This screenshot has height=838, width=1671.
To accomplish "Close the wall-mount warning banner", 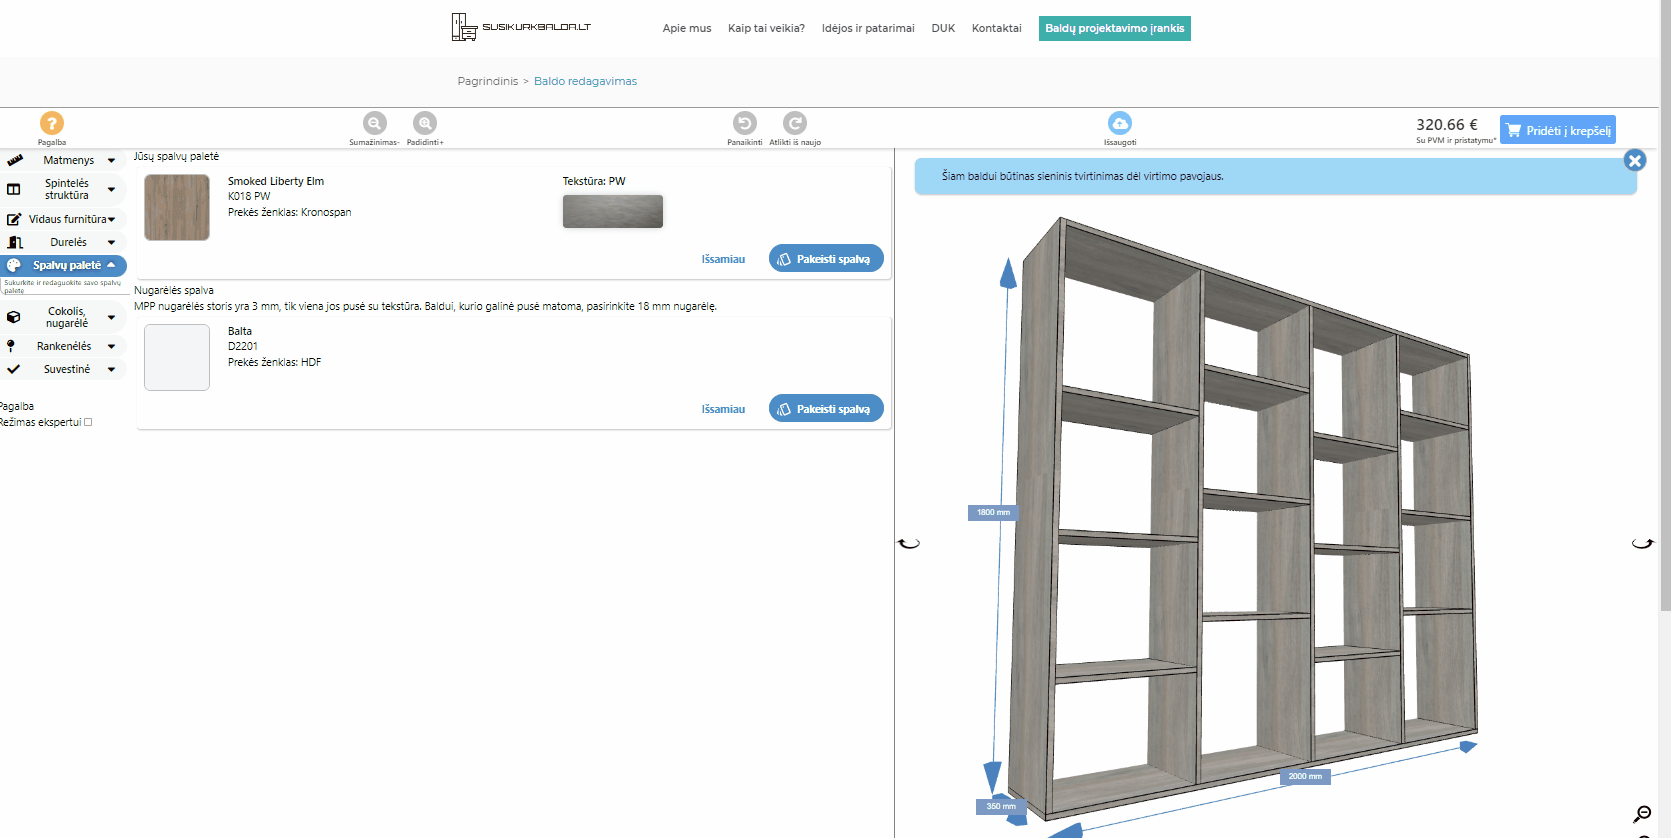I will pos(1635,160).
